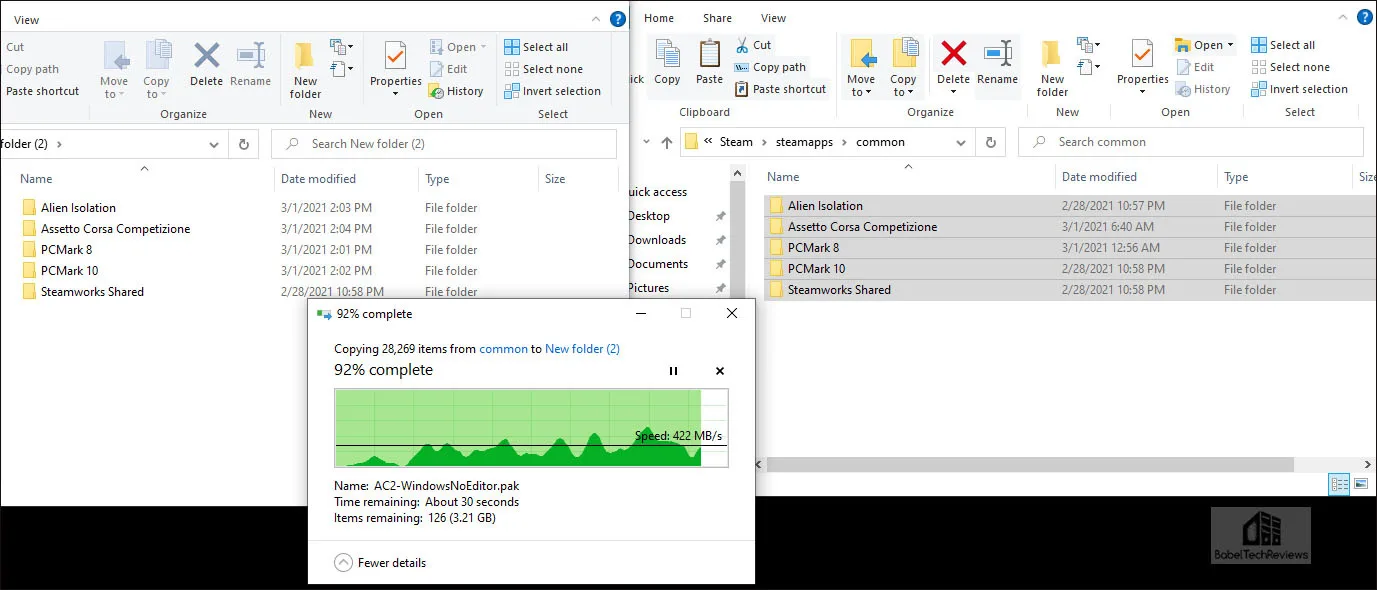1377x590 pixels.
Task: Create New folder in right window
Action: coord(1052,66)
